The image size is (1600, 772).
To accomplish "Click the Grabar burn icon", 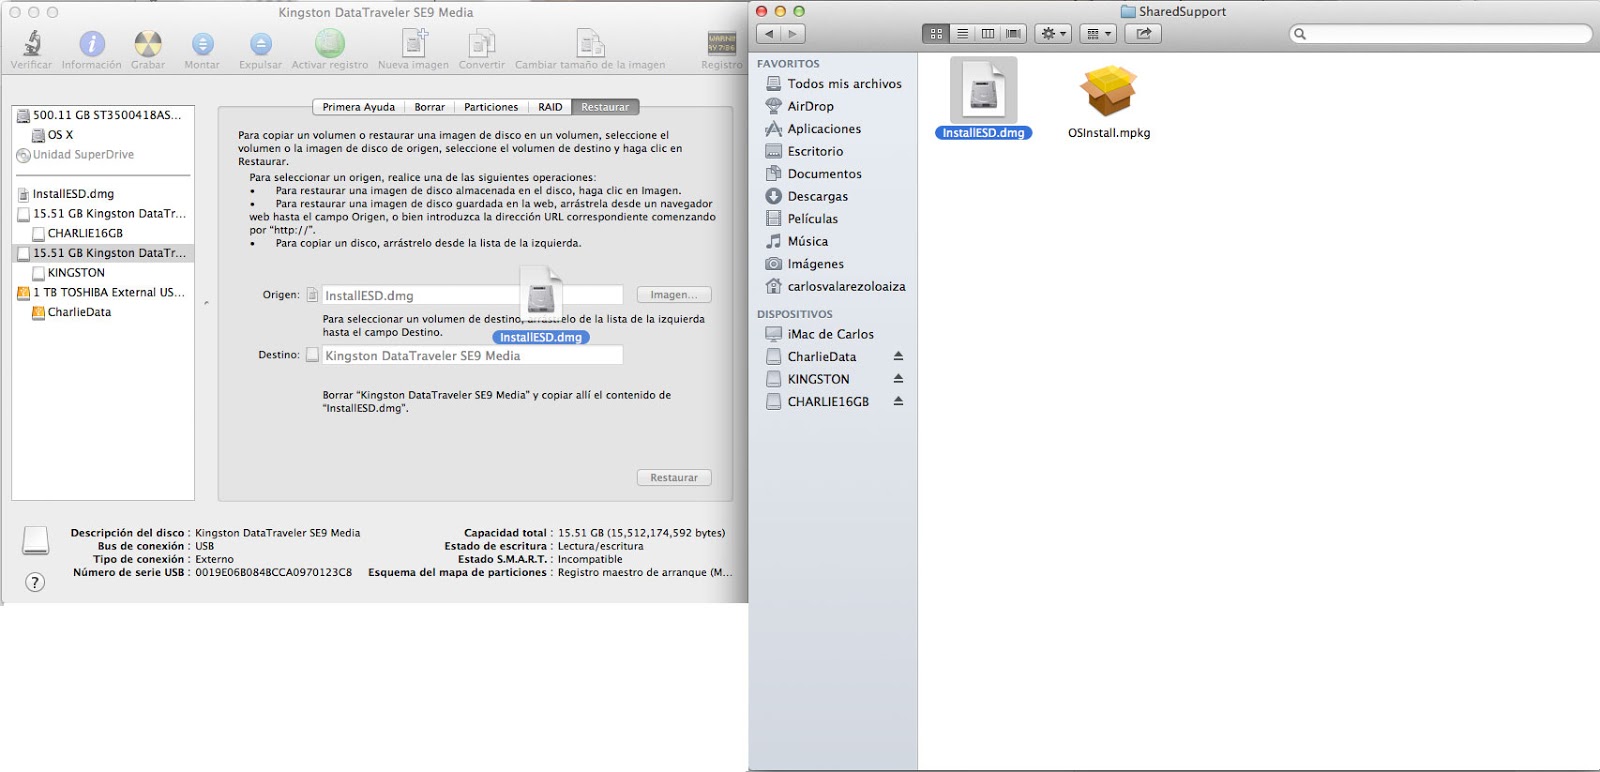I will click(x=148, y=44).
